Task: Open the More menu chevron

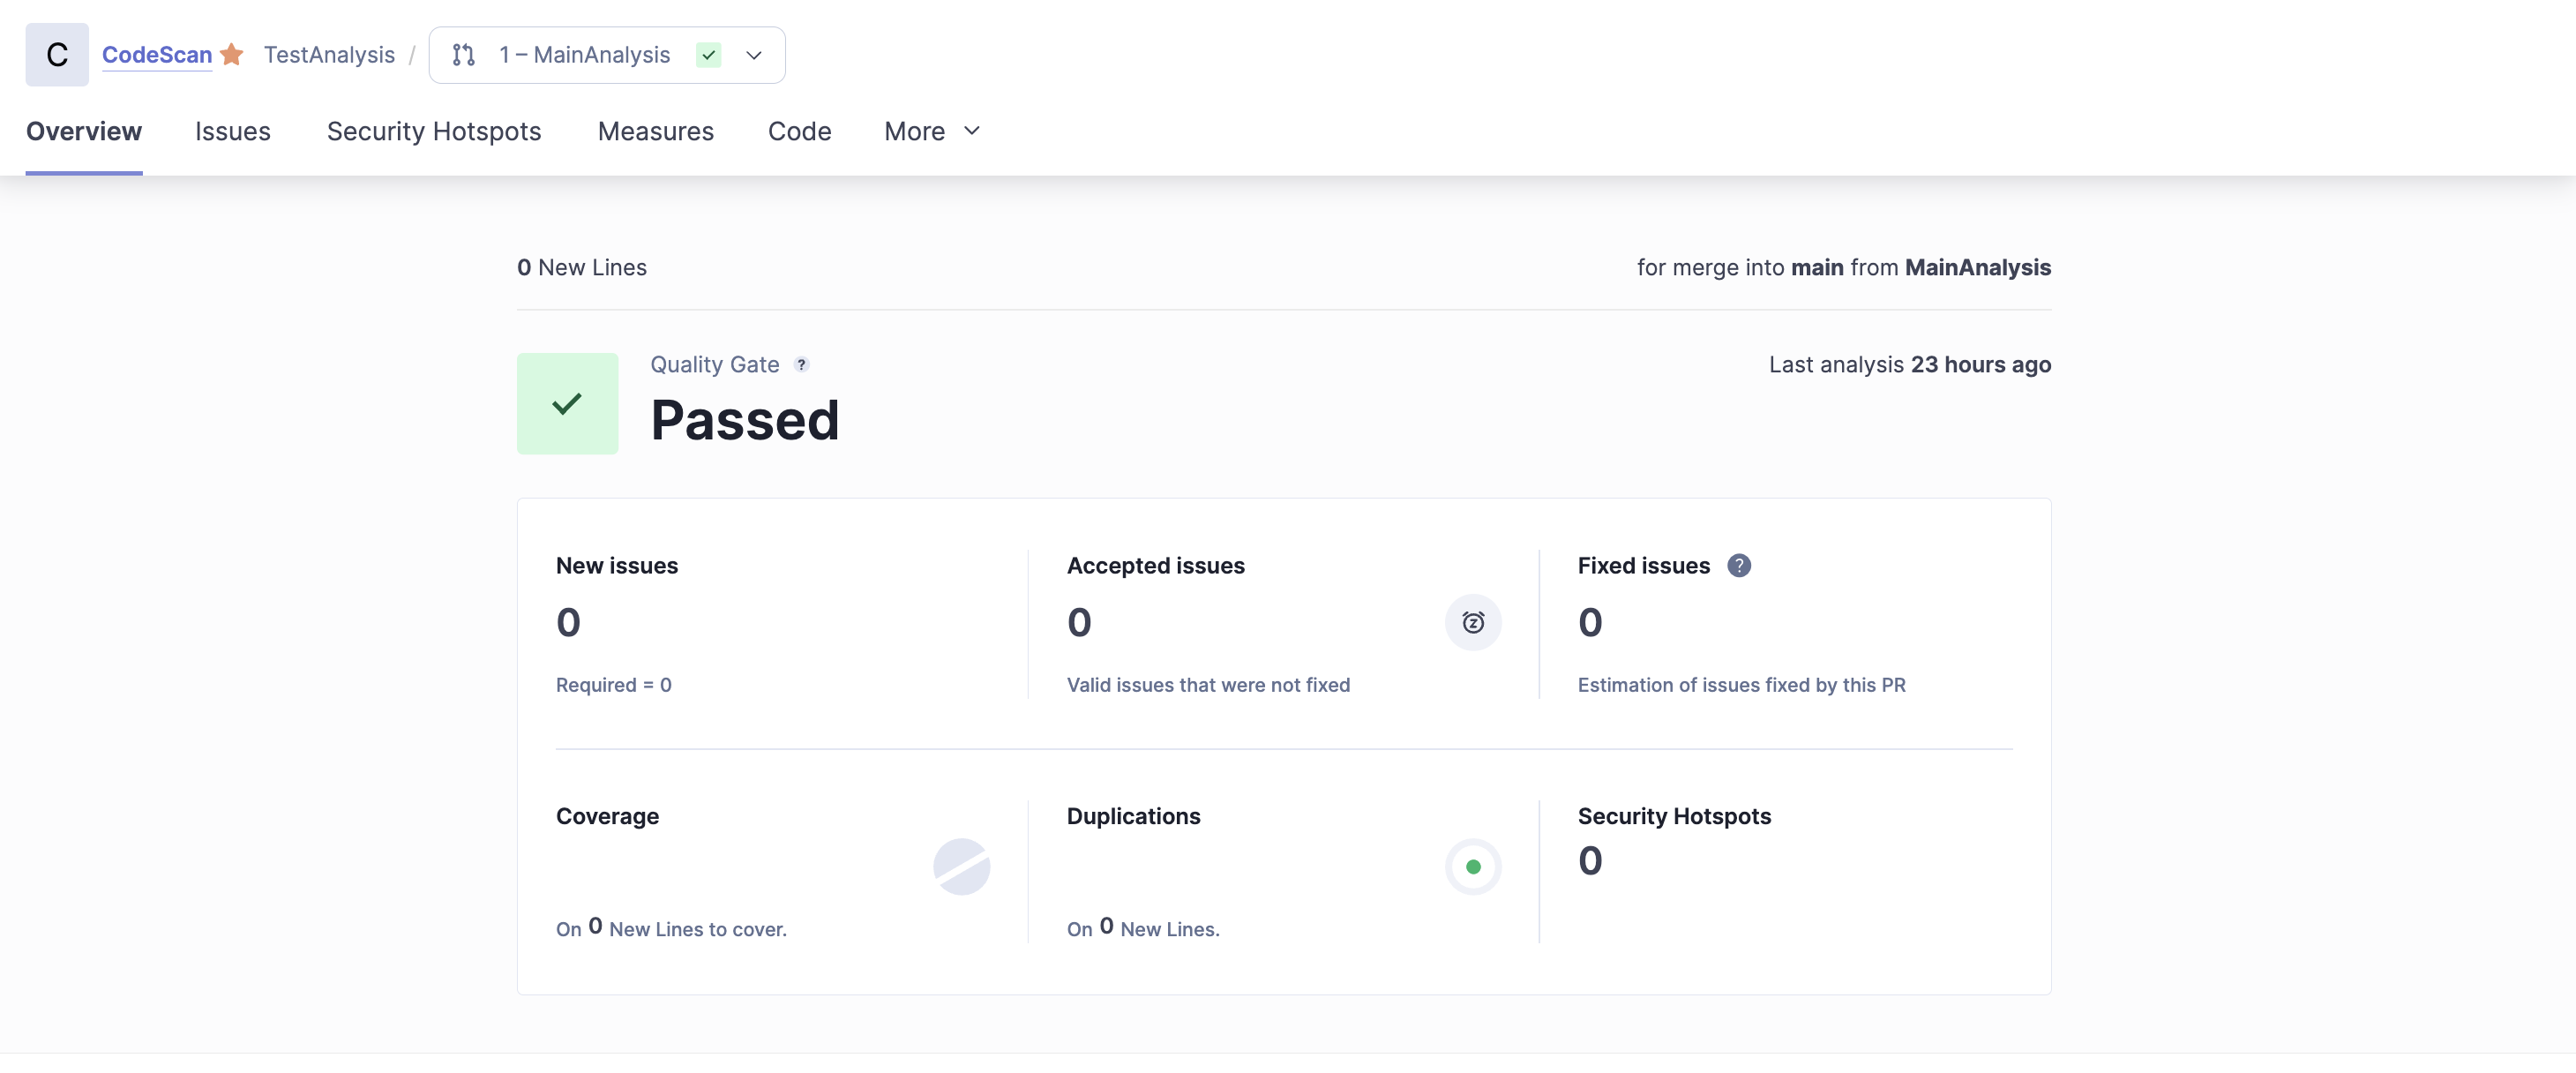Action: pyautogui.click(x=971, y=131)
